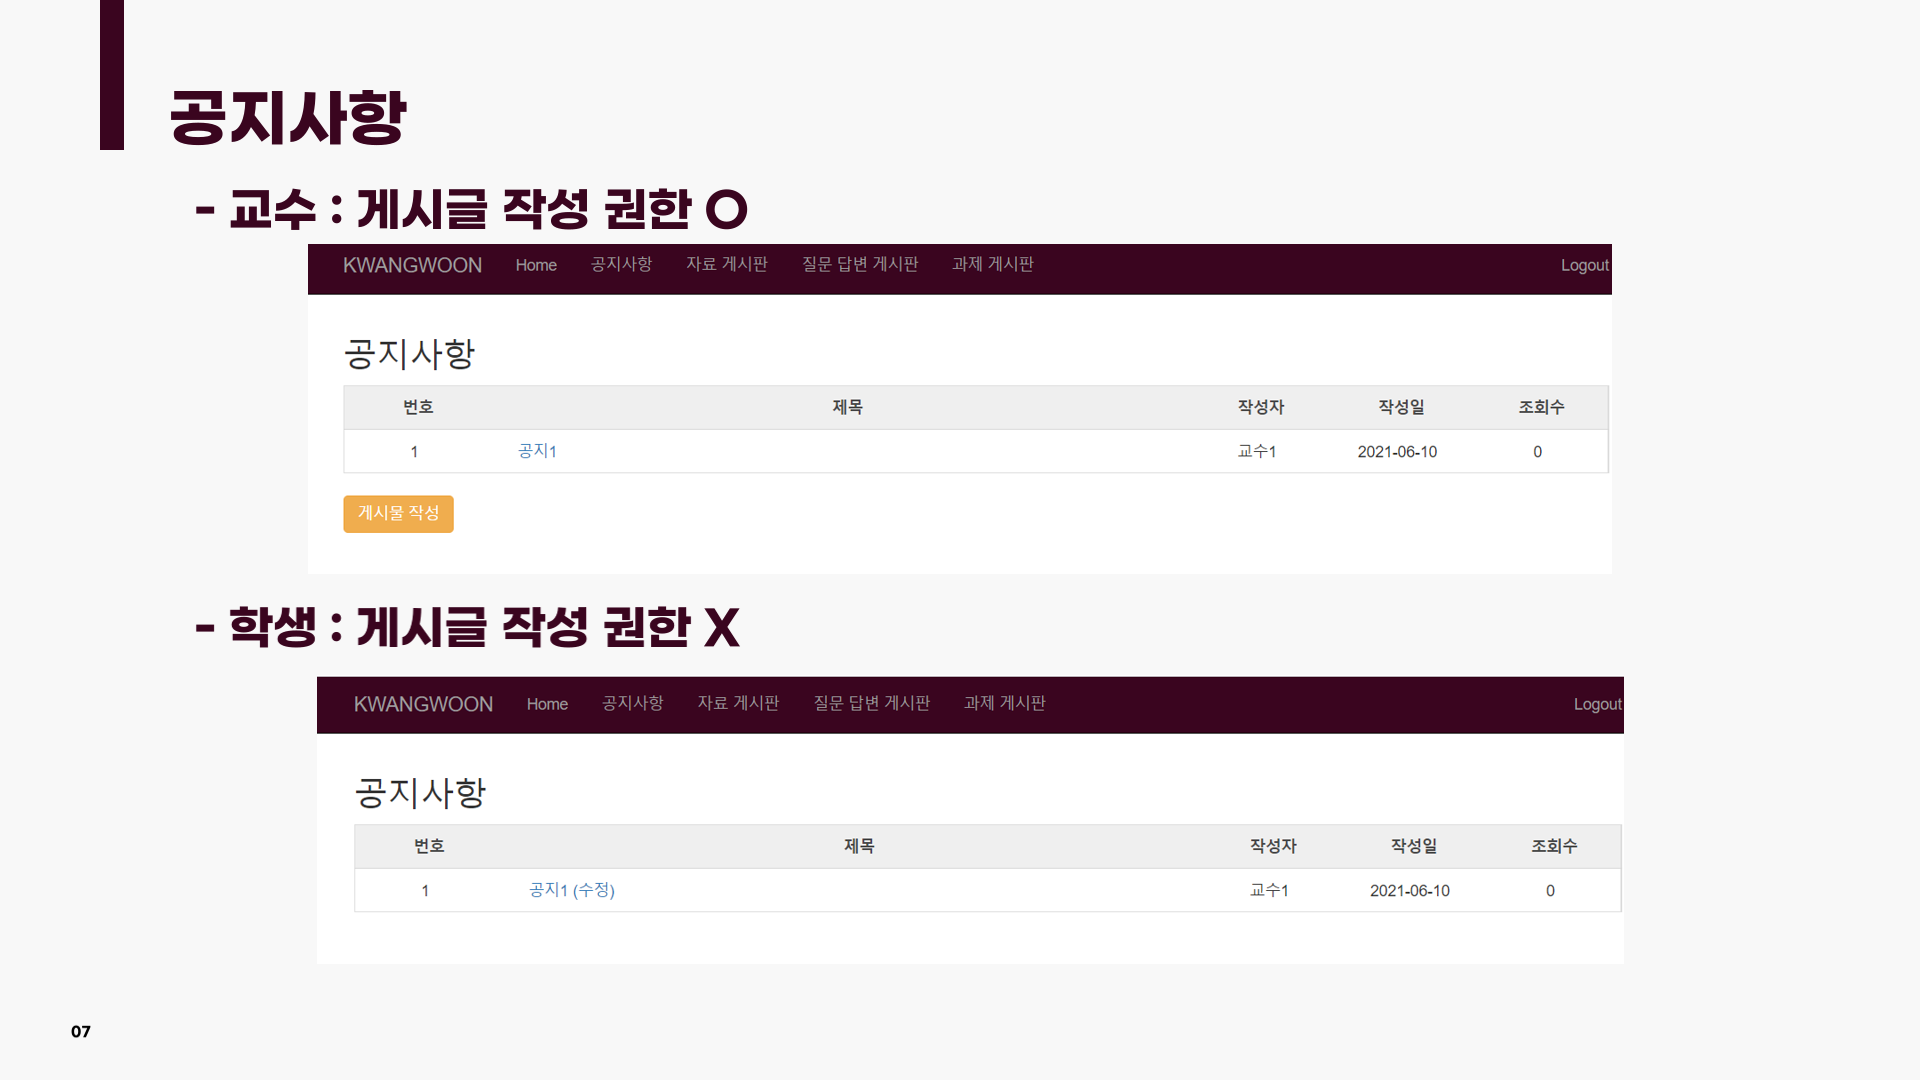The height and width of the screenshot is (1080, 1920).
Task: Click Logout on the professor view navbar
Action: coord(1584,265)
